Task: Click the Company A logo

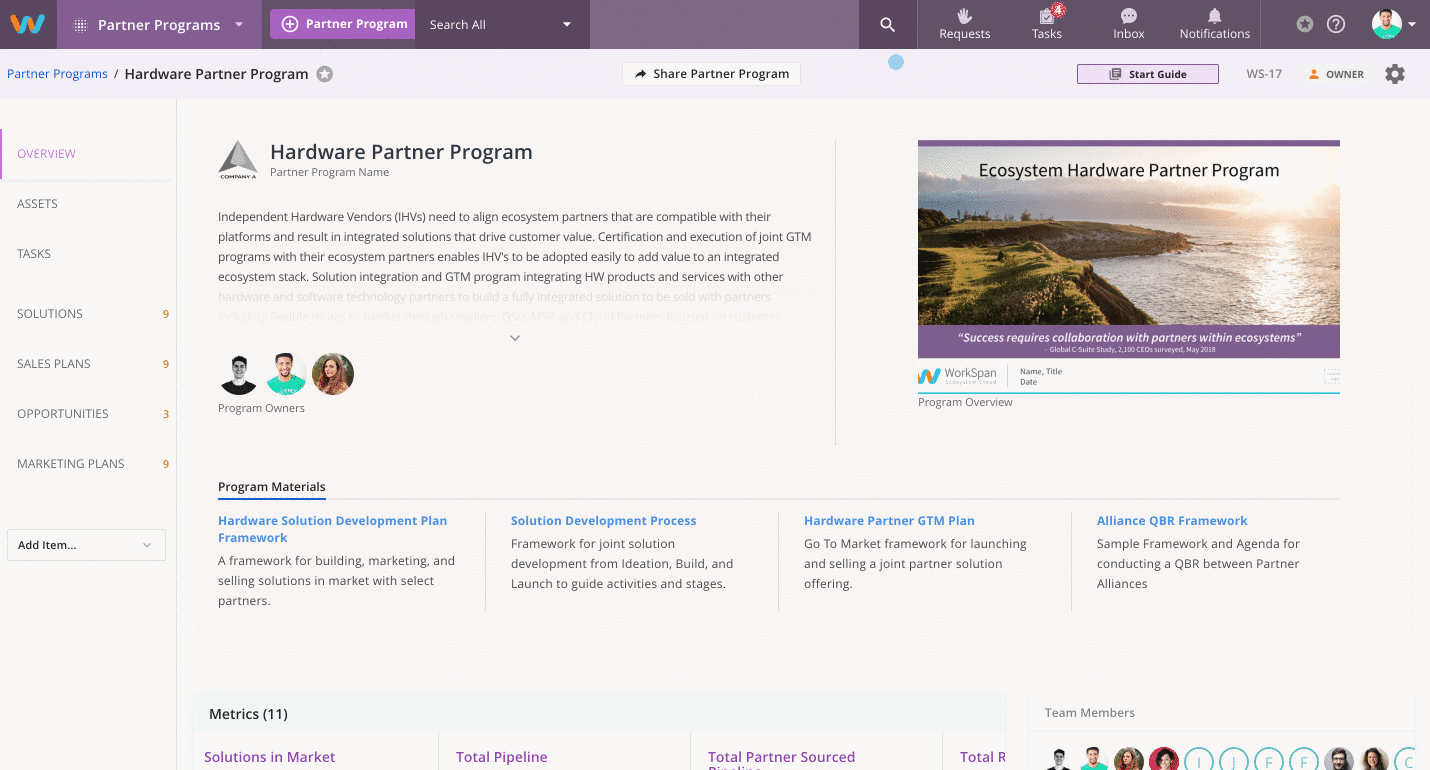Action: (x=238, y=160)
